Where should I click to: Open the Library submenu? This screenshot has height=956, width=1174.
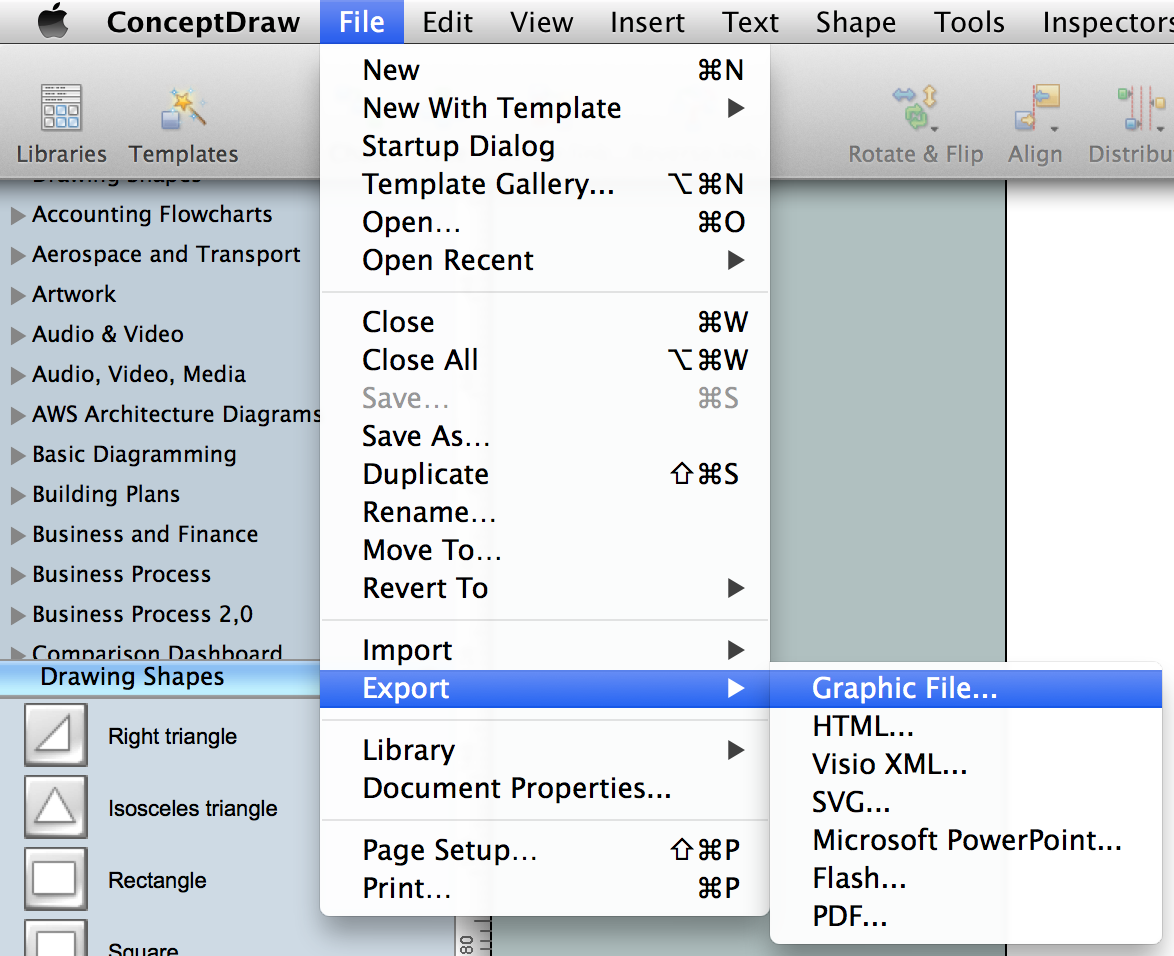544,750
